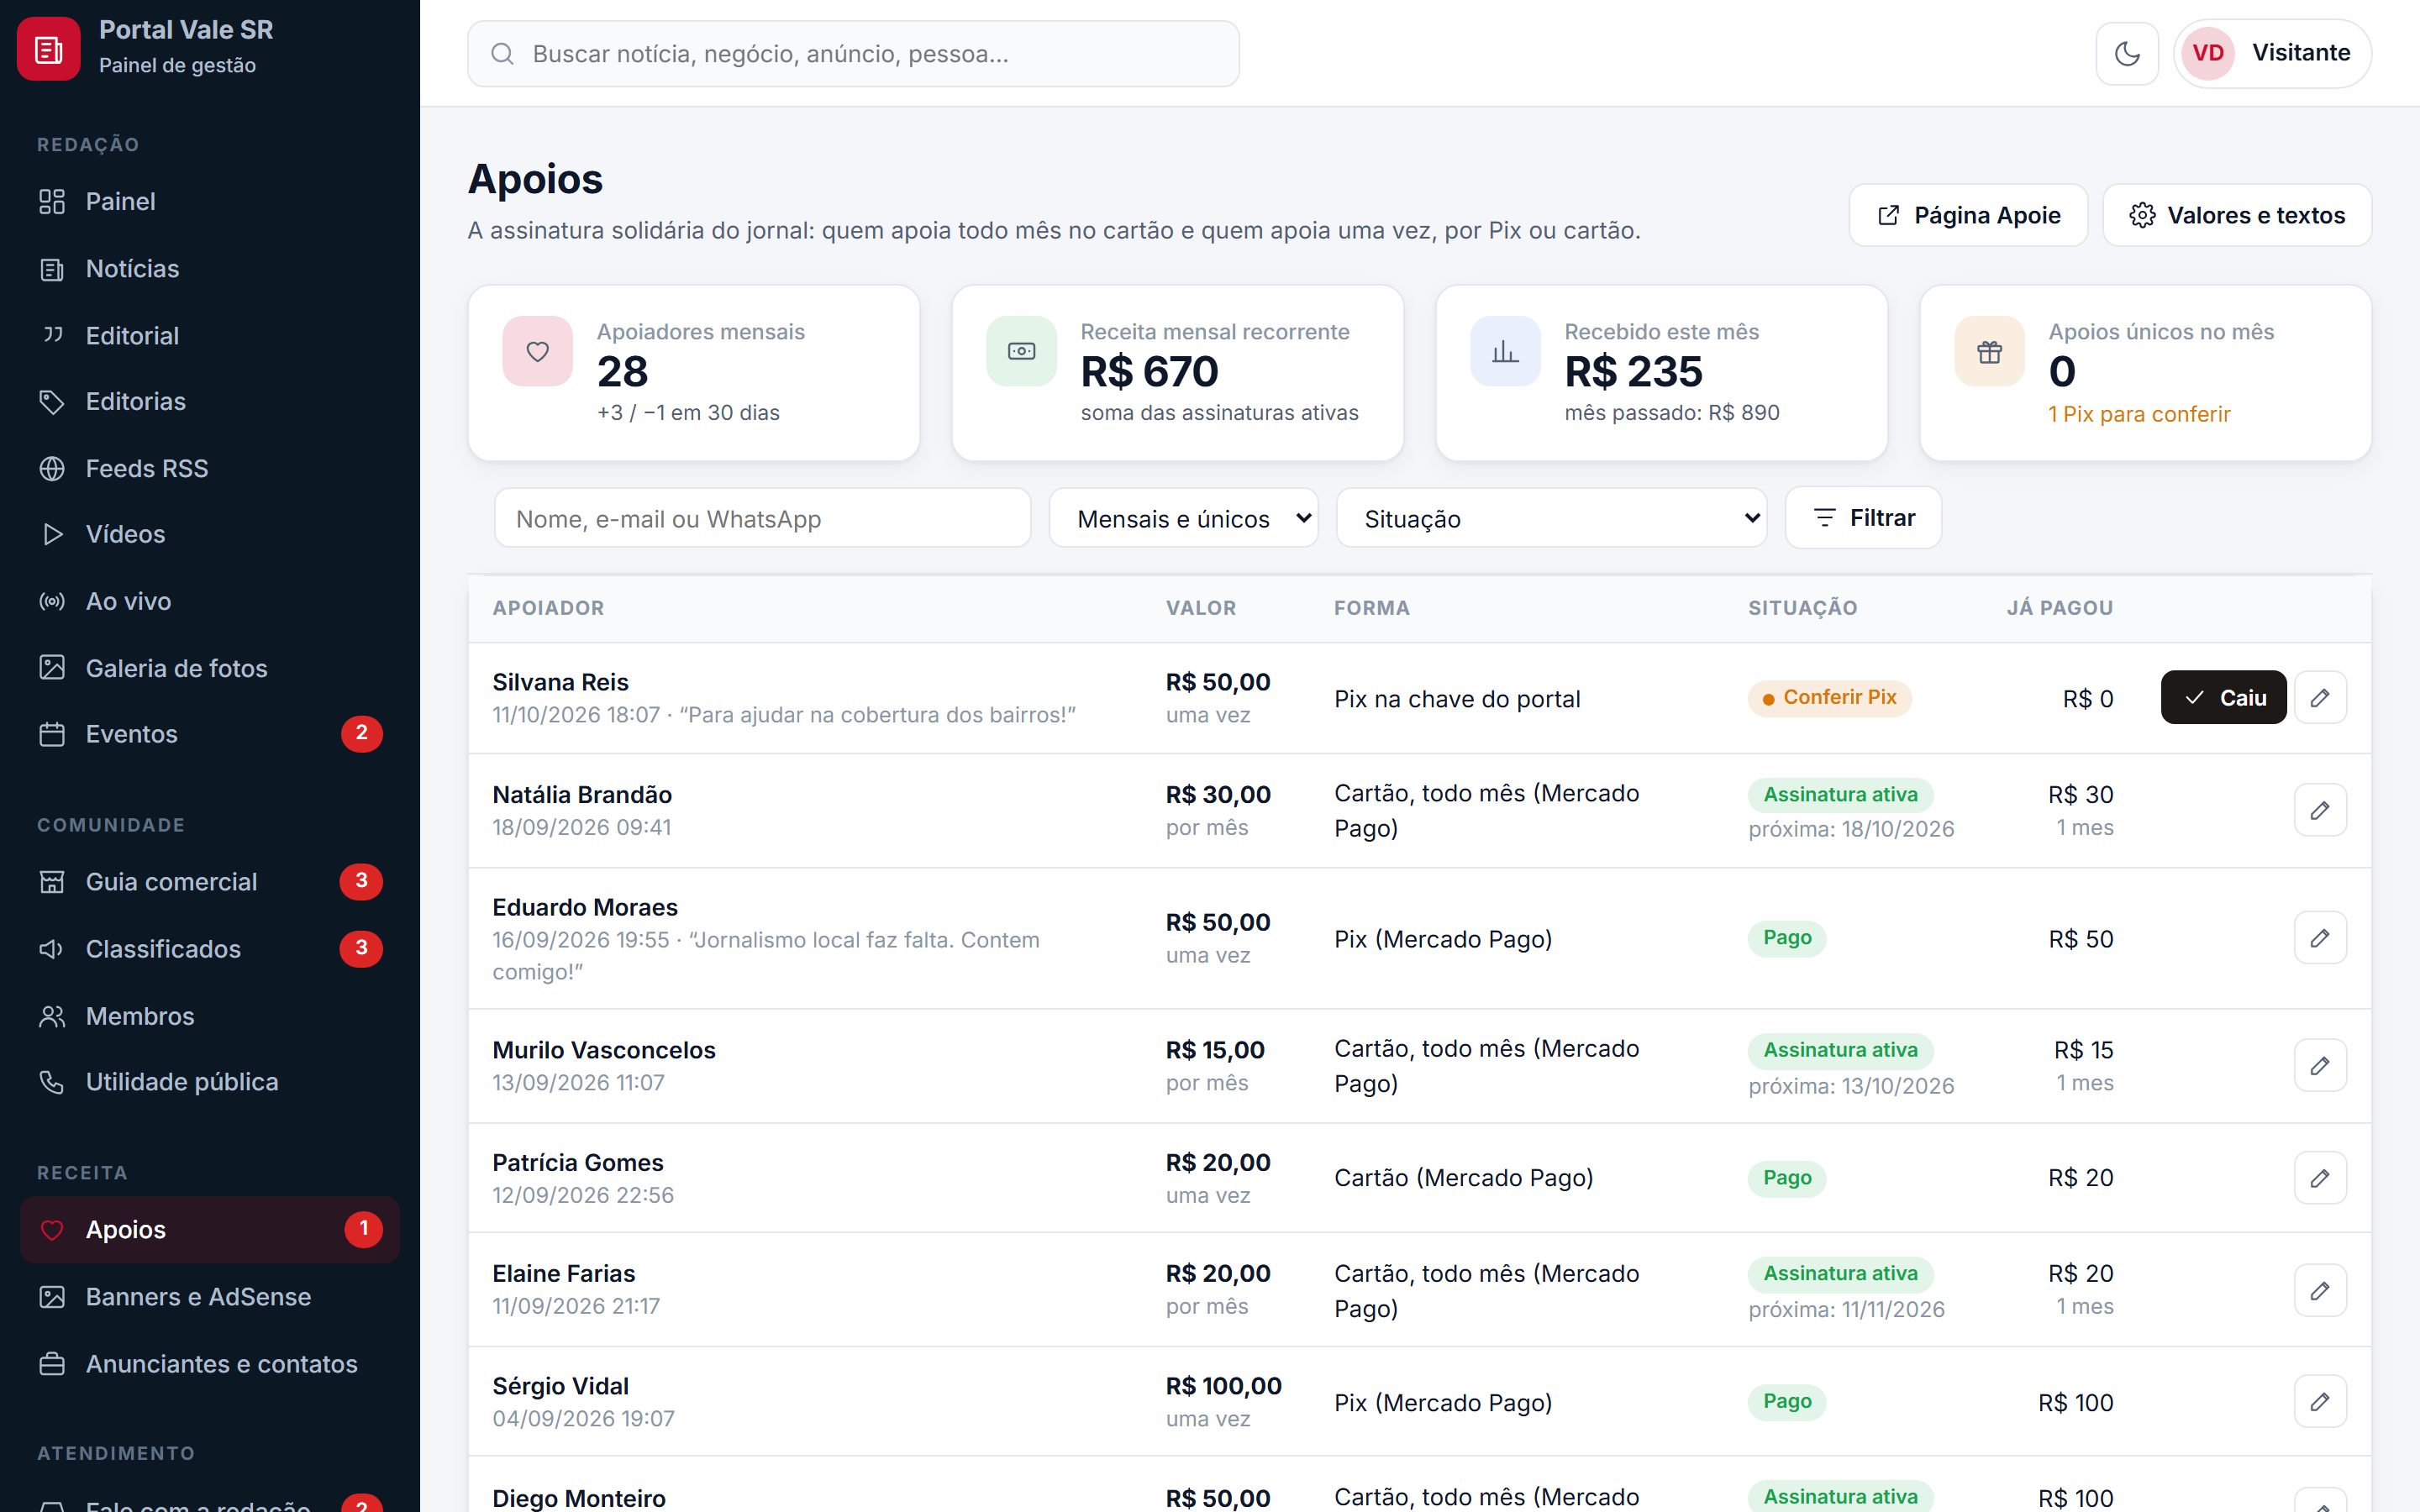Open Editorias menu item
This screenshot has height=1512, width=2420.
(210, 401)
